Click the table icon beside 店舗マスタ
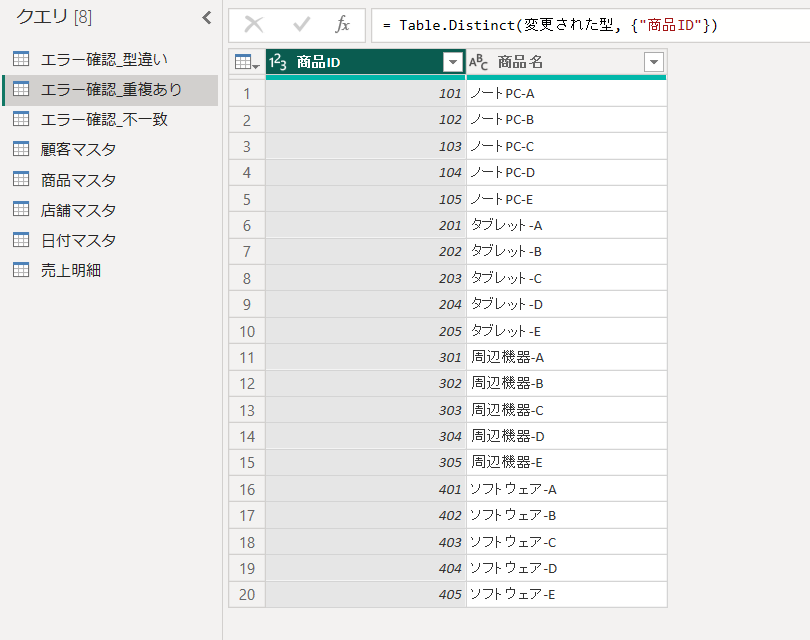Image resolution: width=810 pixels, height=640 pixels. tap(21, 209)
